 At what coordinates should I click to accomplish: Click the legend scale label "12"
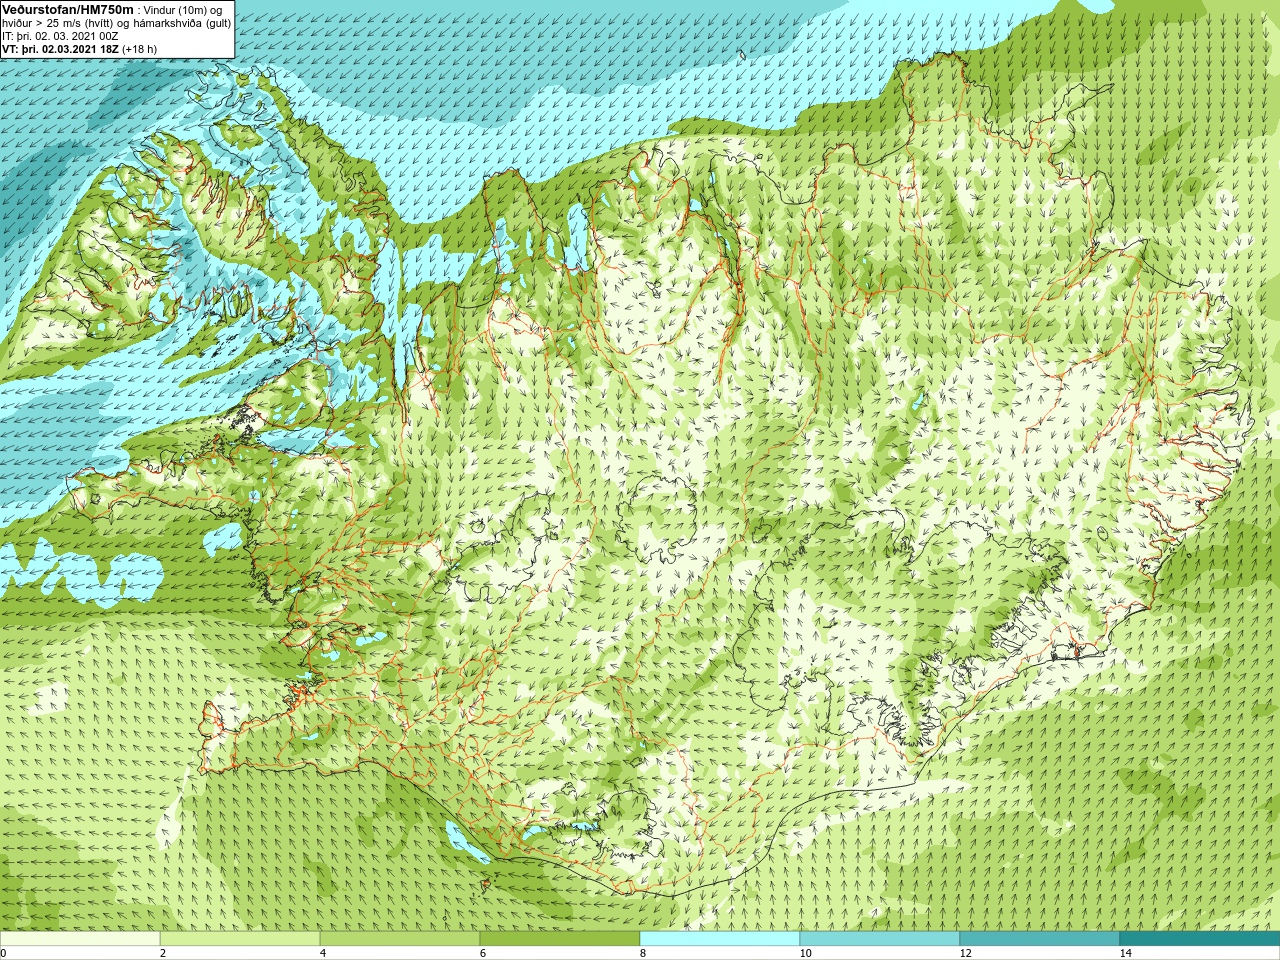click(965, 953)
